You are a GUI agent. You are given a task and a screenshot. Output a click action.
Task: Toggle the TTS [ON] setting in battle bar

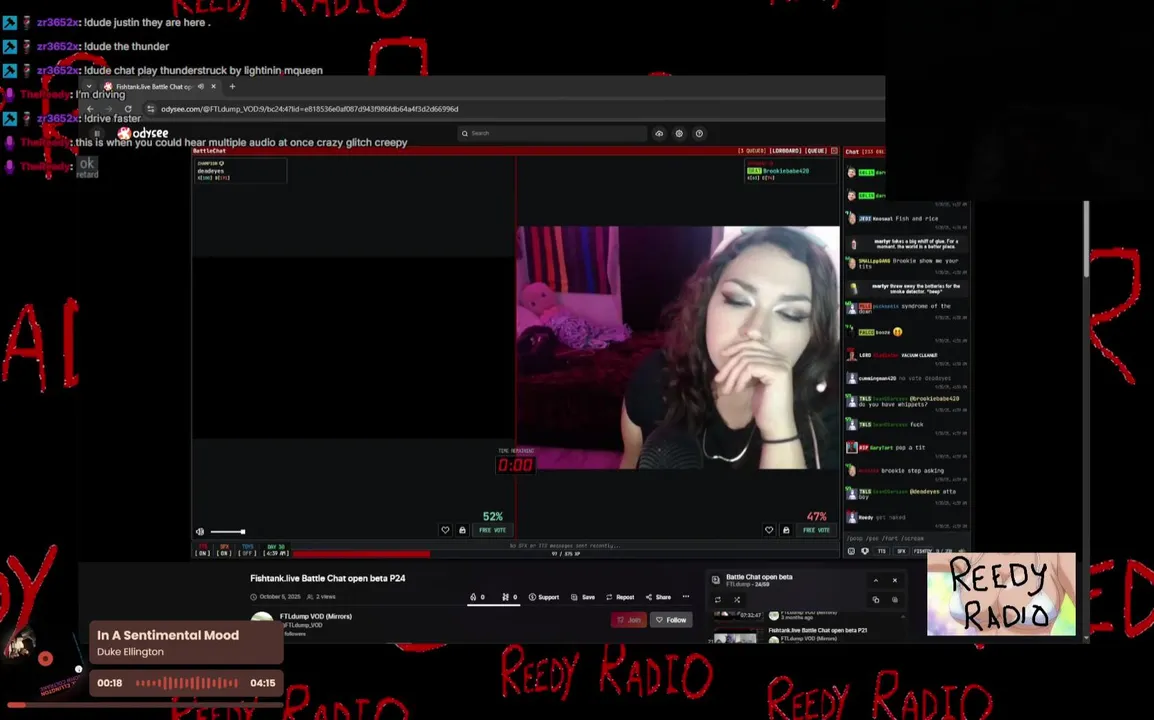coord(202,550)
